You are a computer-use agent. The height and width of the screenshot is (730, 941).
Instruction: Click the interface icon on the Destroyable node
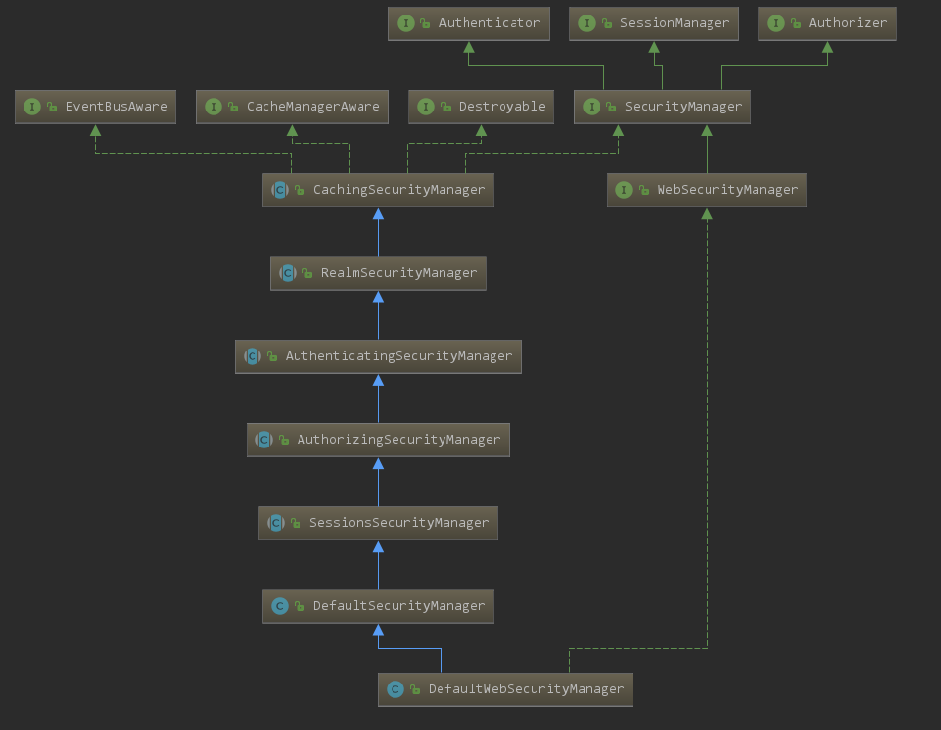(x=425, y=106)
